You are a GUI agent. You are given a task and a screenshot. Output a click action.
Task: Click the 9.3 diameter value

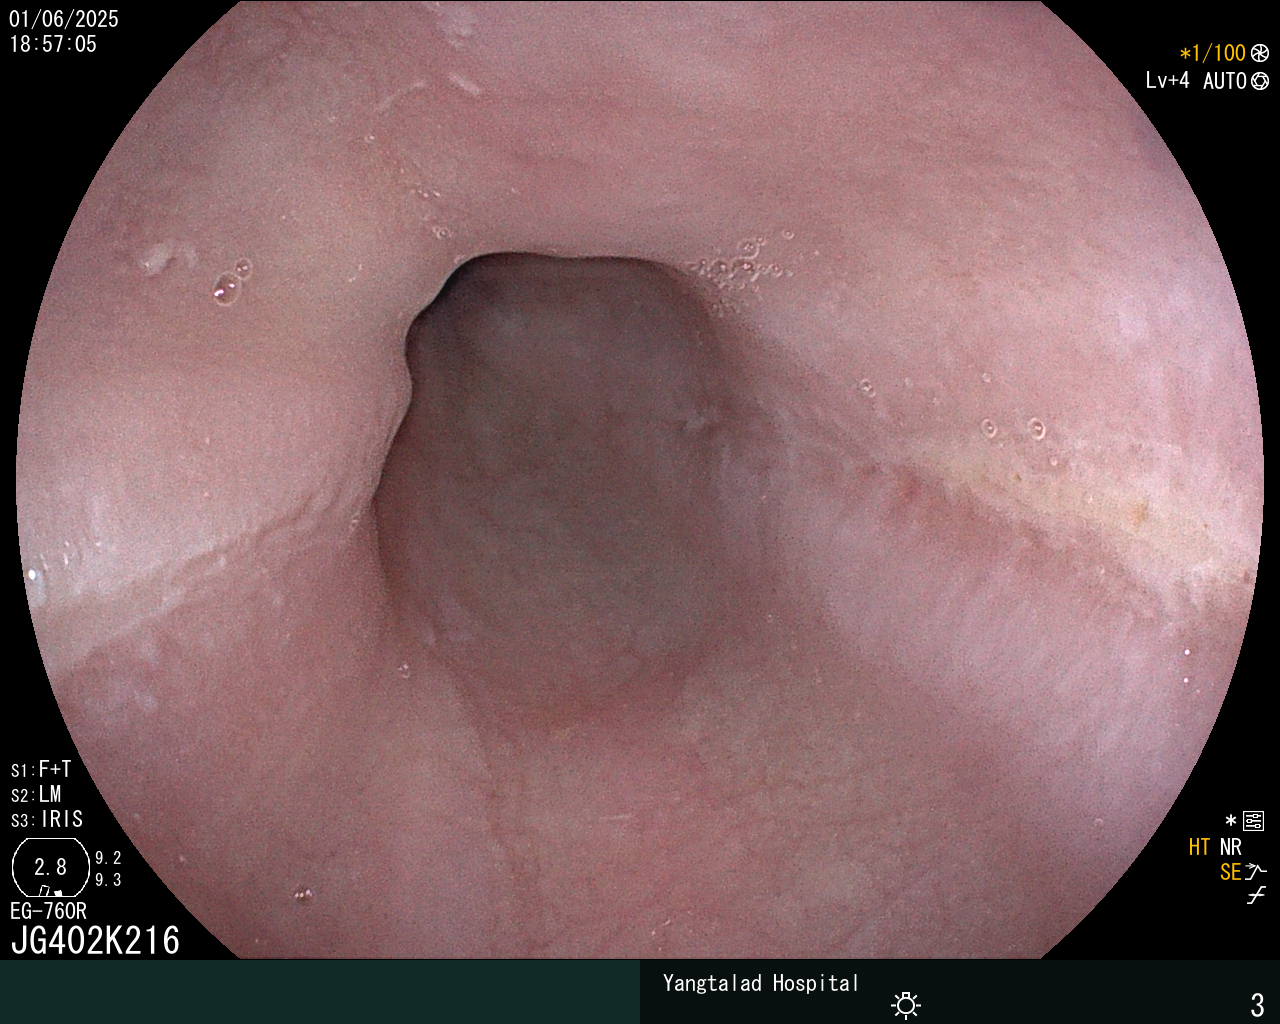coord(108,880)
